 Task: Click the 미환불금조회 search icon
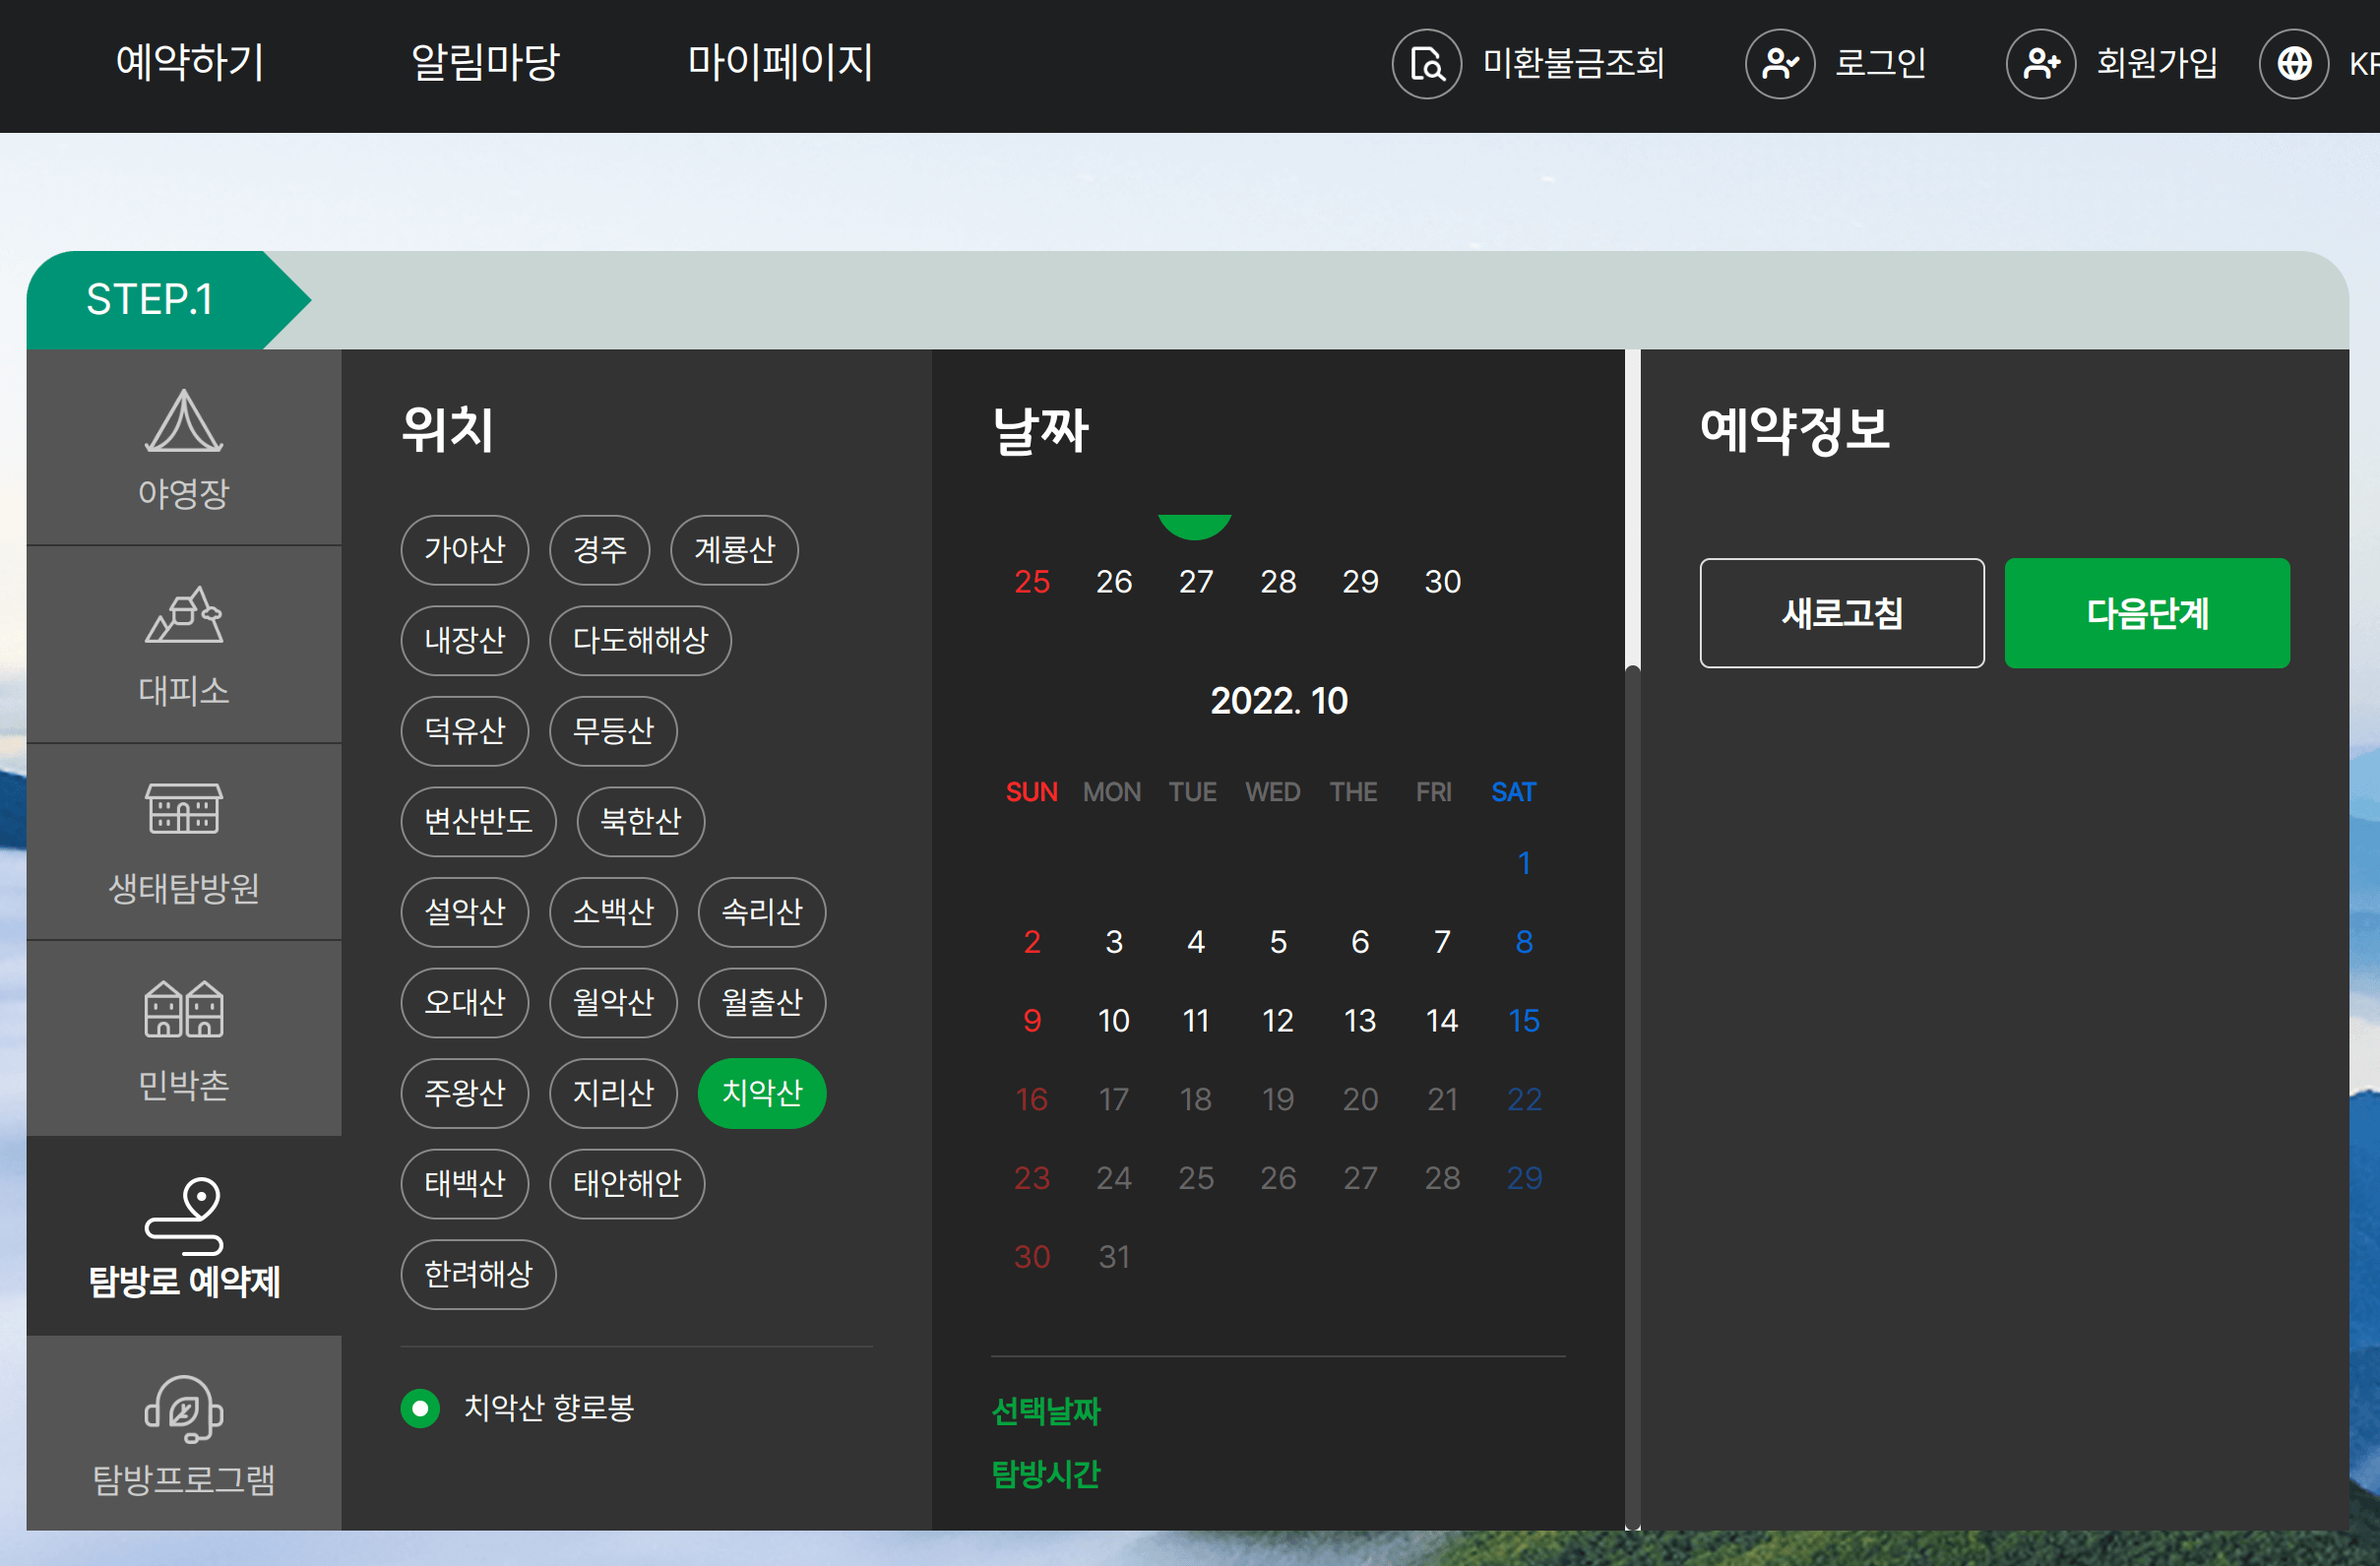[x=1427, y=63]
